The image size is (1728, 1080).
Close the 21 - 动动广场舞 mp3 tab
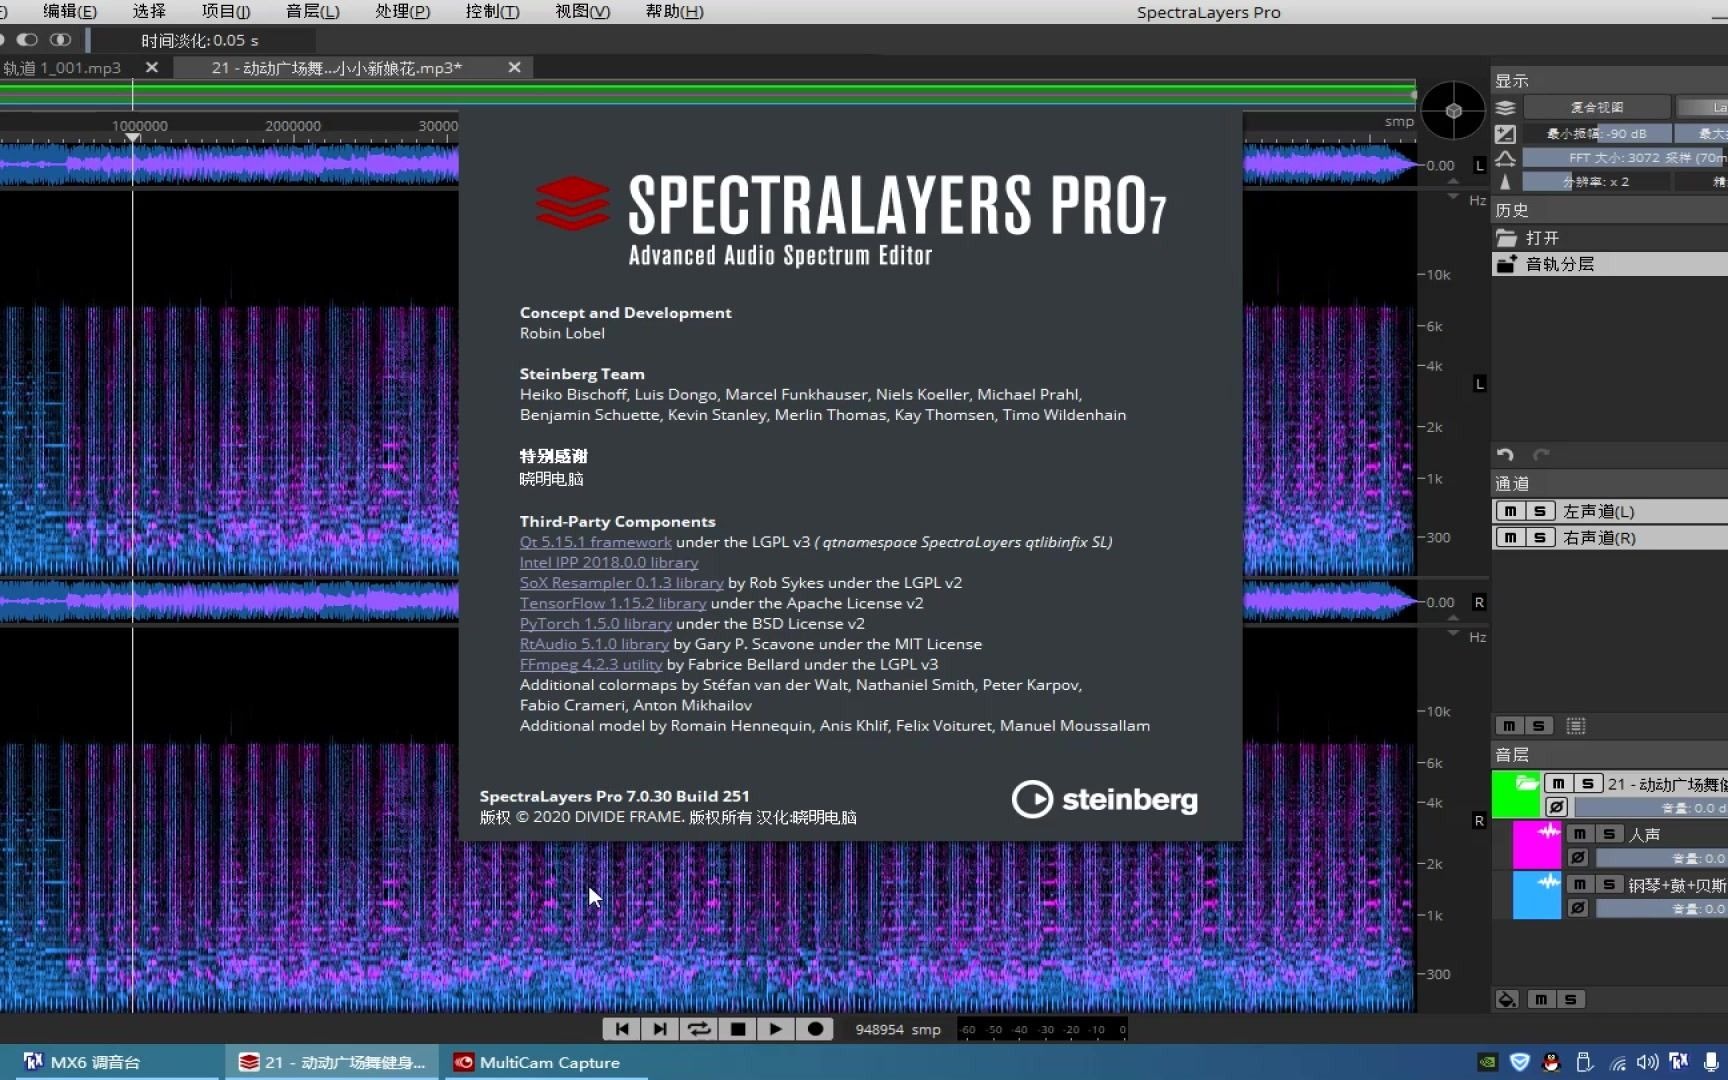[x=514, y=67]
